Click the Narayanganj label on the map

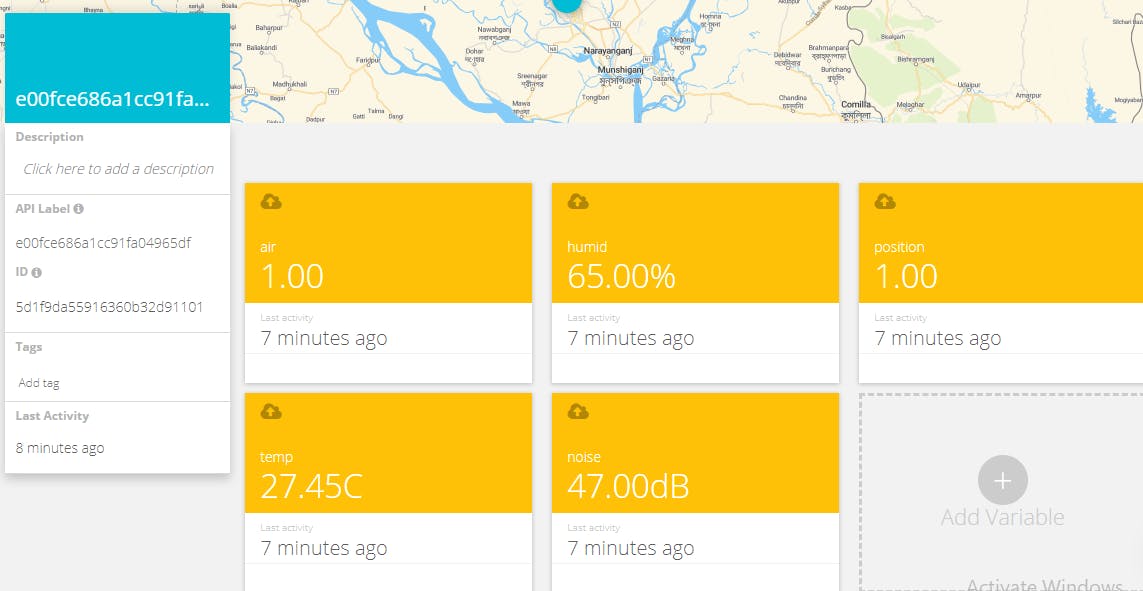click(607, 51)
